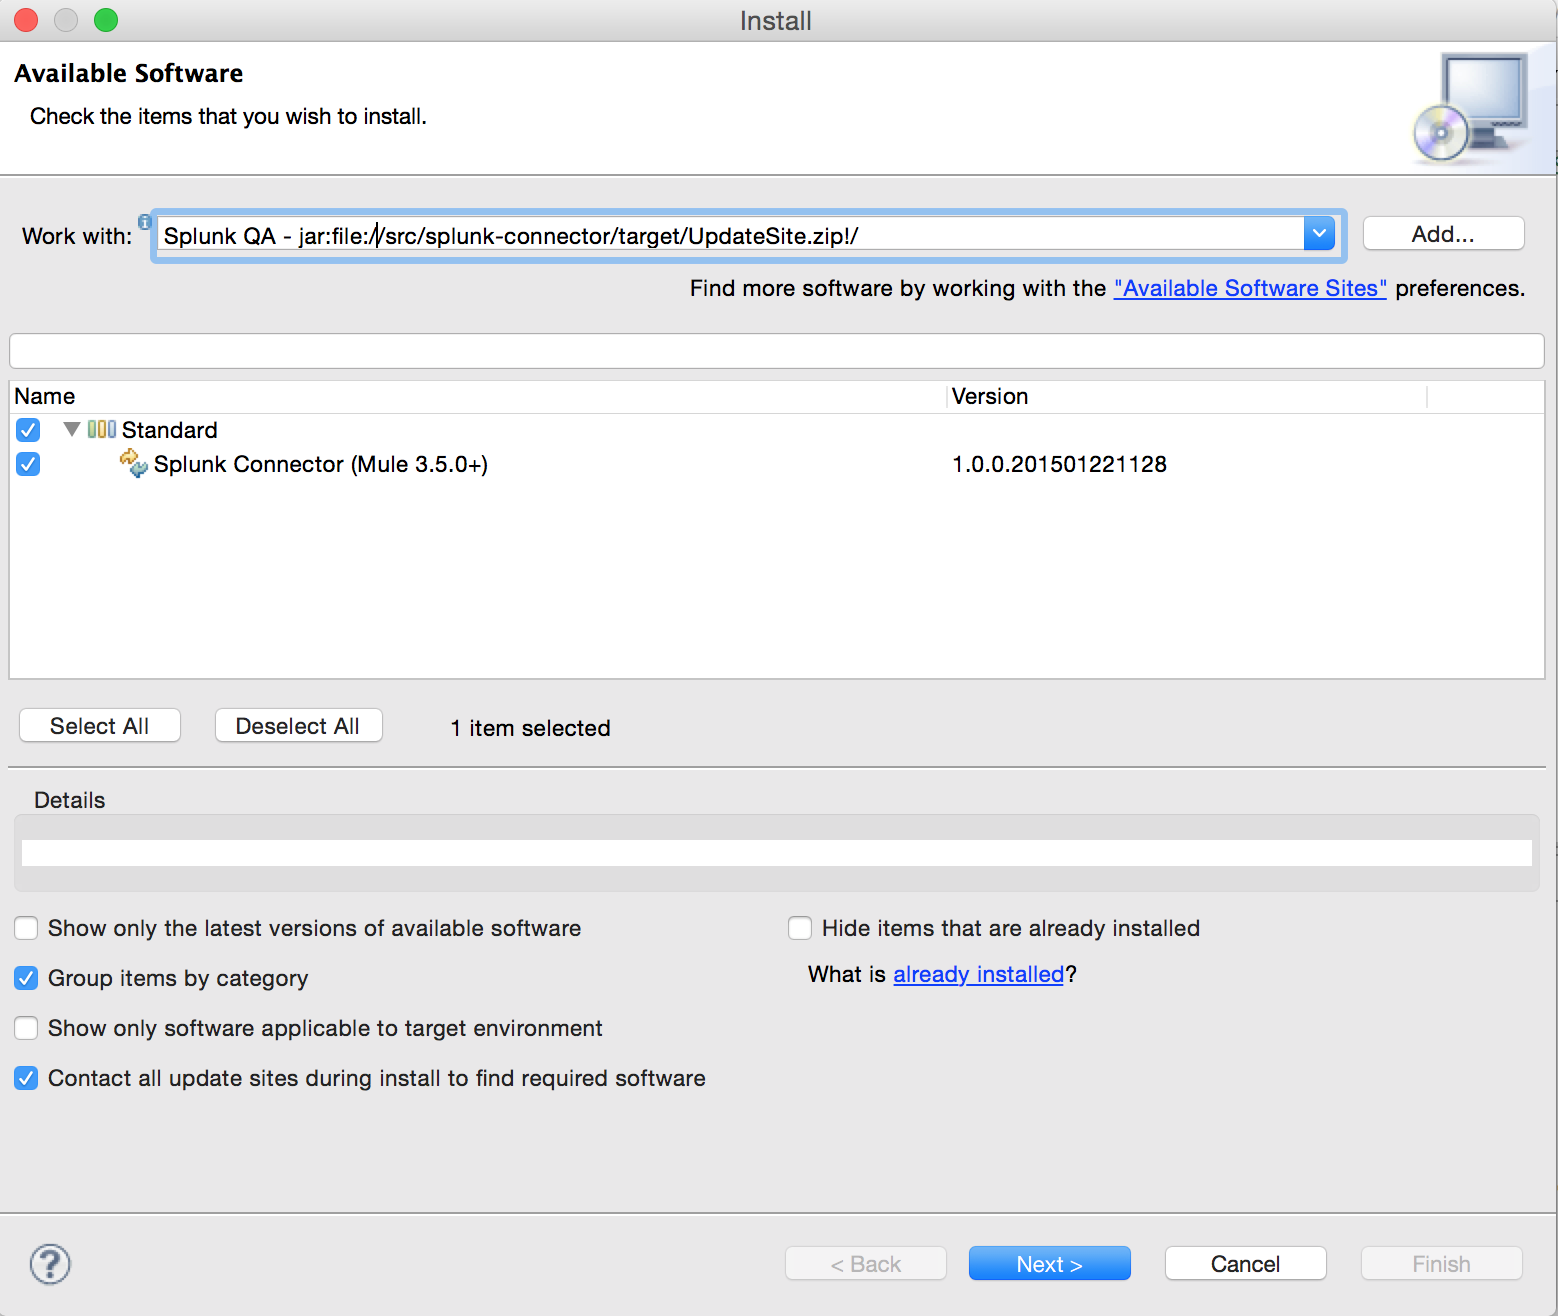Click the green zoom window button
Viewport: 1558px width, 1316px height.
(x=106, y=20)
